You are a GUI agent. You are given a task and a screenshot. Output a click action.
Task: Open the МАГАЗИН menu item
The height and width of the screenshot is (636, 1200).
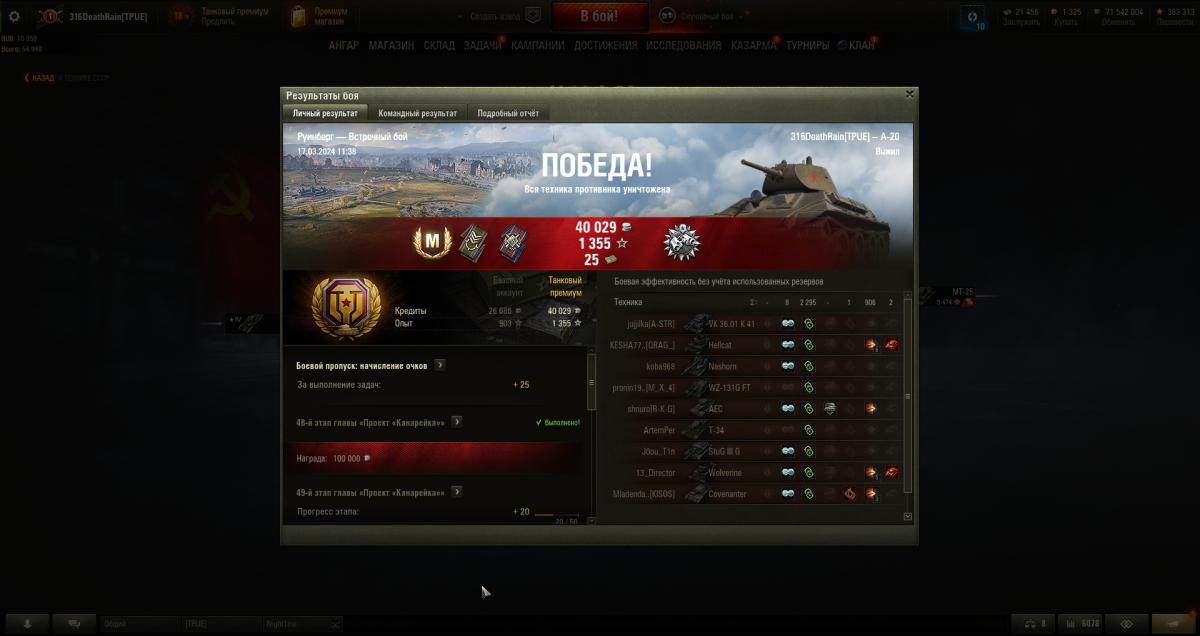[x=391, y=45]
